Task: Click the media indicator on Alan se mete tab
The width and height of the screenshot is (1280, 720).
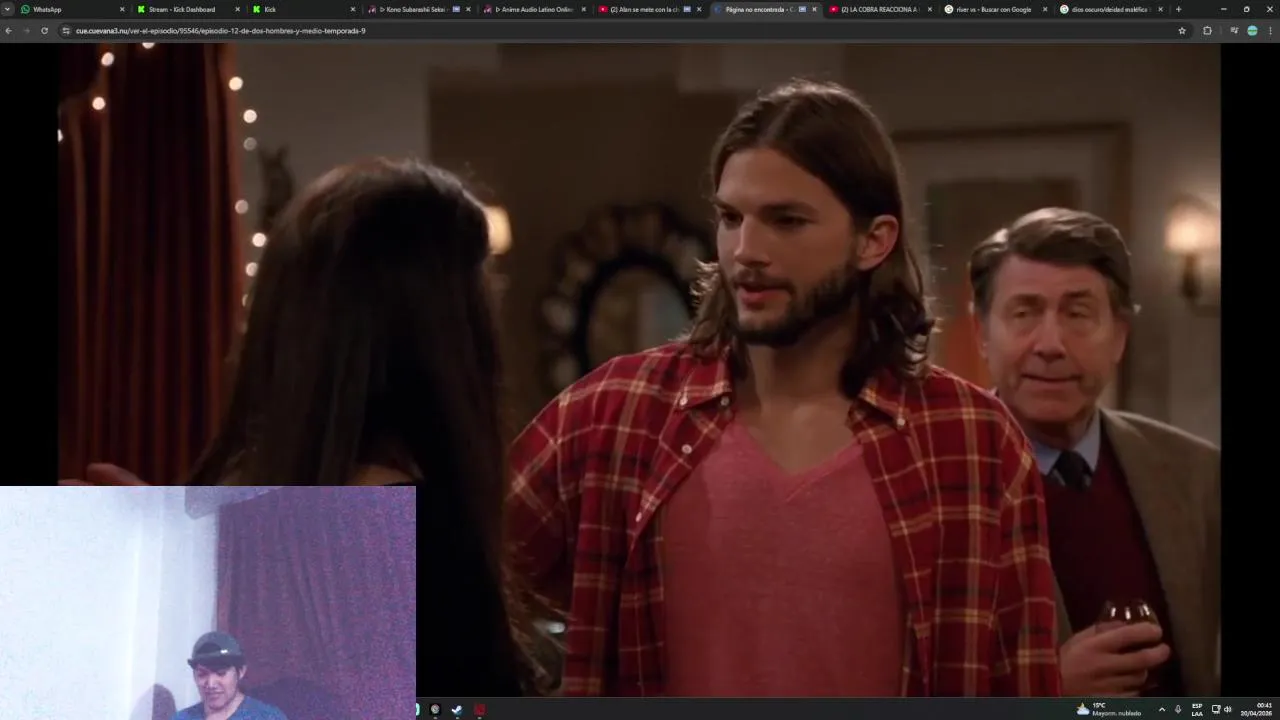Action: [x=687, y=9]
